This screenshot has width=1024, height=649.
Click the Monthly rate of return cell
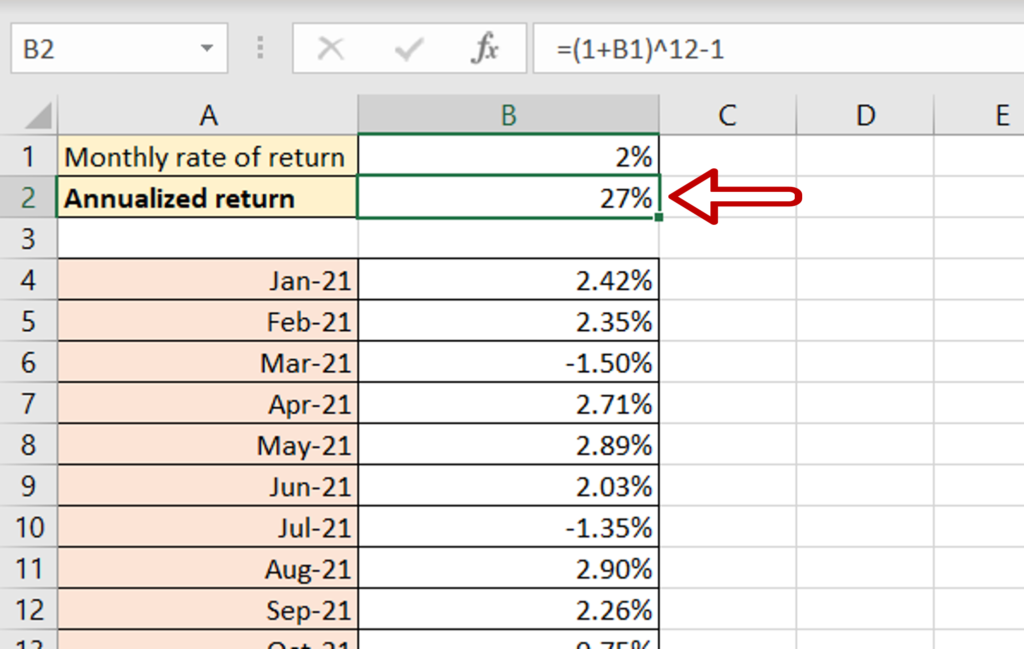pos(207,156)
